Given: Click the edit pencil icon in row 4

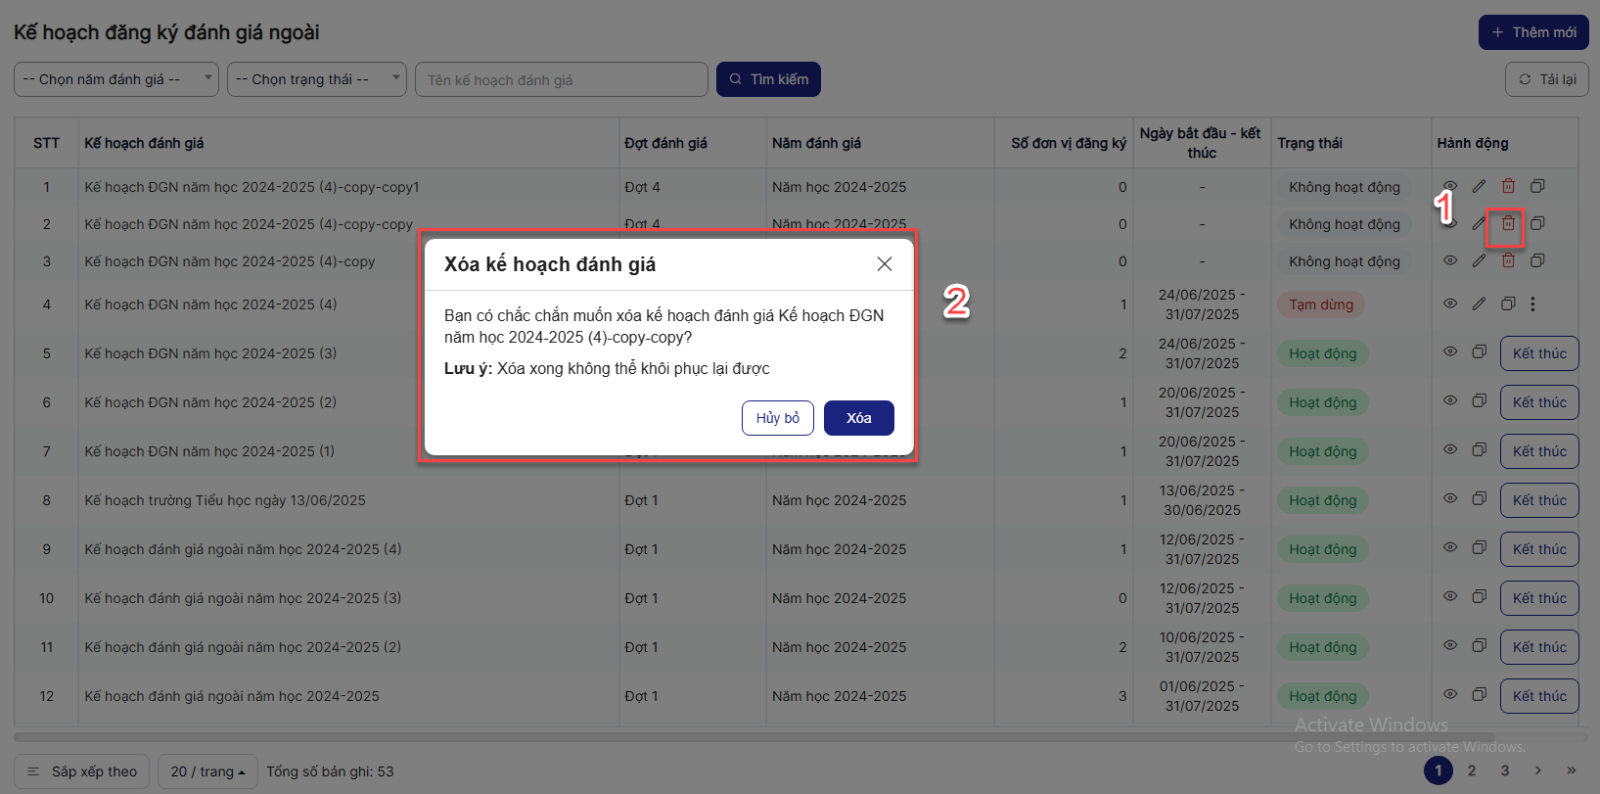Looking at the screenshot, I should click(x=1479, y=304).
